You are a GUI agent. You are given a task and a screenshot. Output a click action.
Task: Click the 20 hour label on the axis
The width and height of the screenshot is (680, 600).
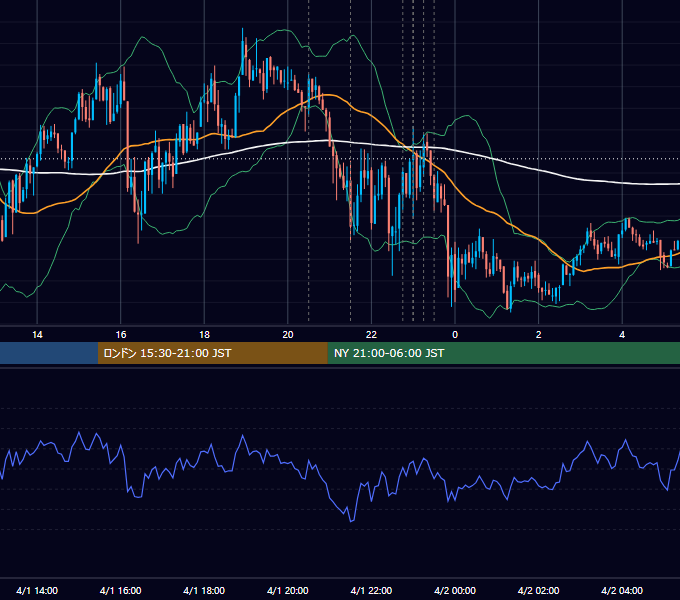click(x=288, y=335)
